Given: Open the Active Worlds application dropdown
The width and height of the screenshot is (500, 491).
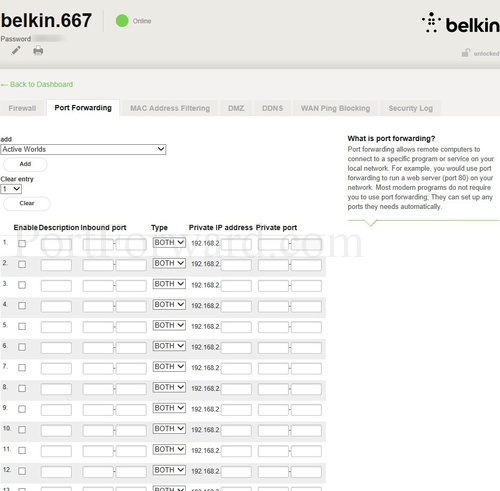Looking at the screenshot, I should click(x=83, y=149).
